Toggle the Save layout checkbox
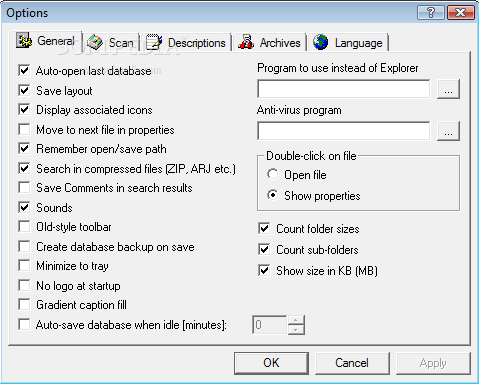This screenshot has width=479, height=384. pyautogui.click(x=24, y=90)
